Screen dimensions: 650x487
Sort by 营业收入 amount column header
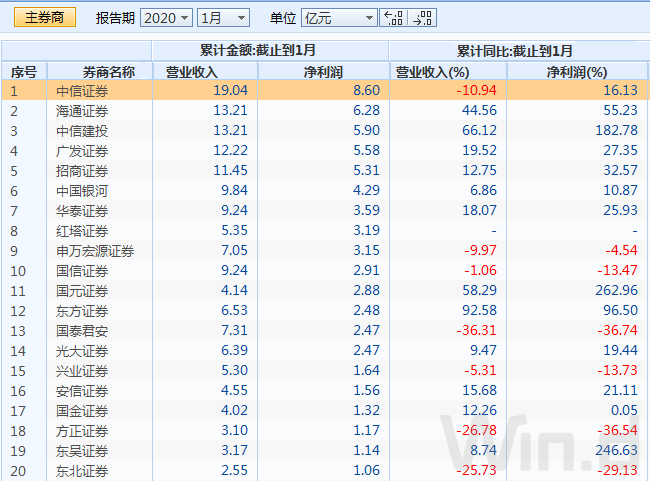tap(205, 72)
